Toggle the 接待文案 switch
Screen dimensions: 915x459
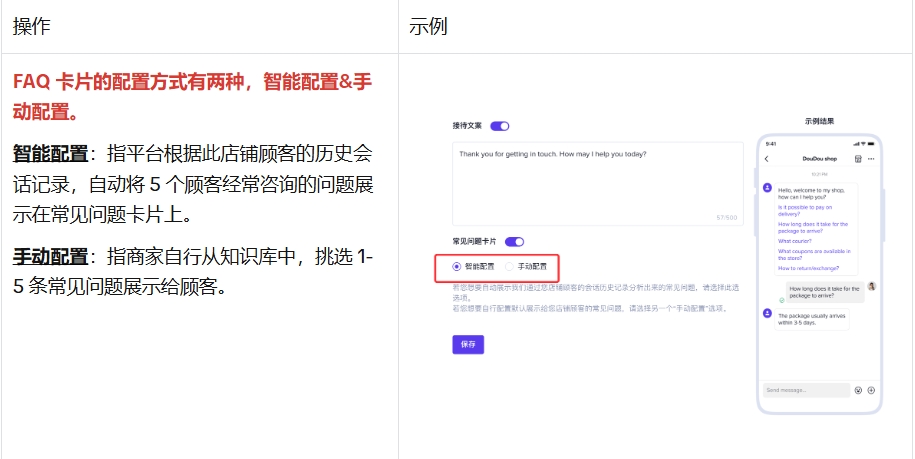coord(500,126)
